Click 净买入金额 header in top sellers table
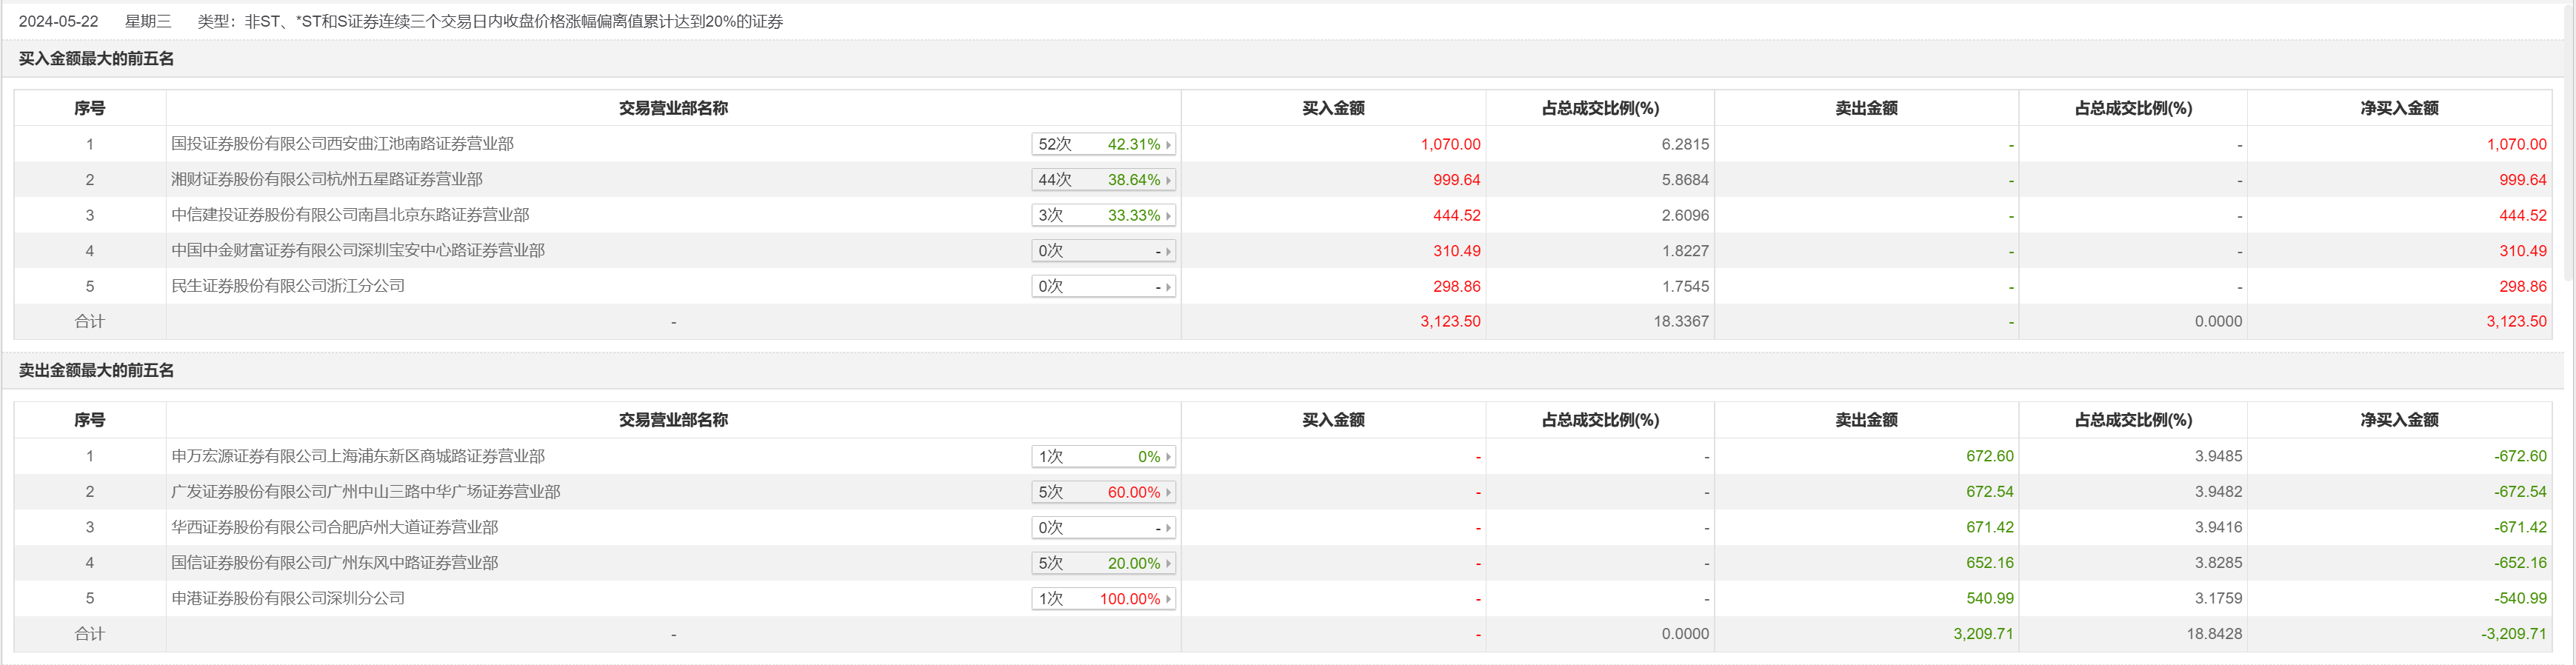 tap(2399, 420)
